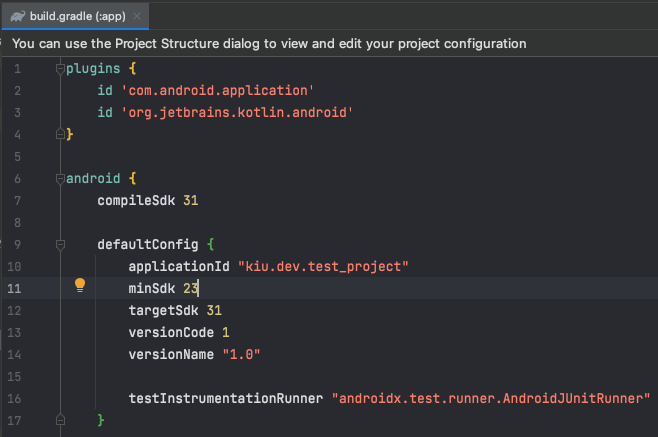The width and height of the screenshot is (658, 437).
Task: Click the versionName property name
Action: [x=171, y=355]
